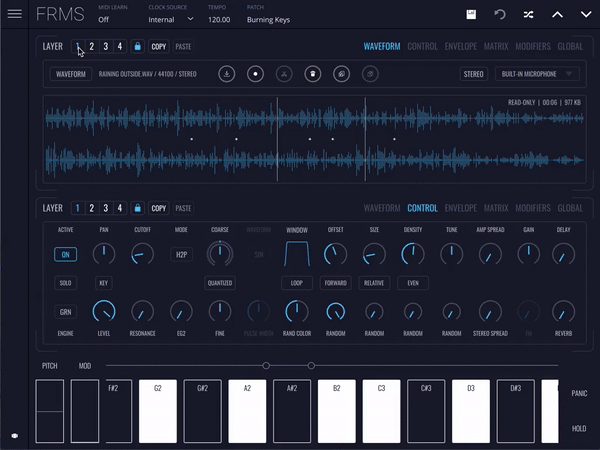The width and height of the screenshot is (600, 450).
Task: Go to previous patch with up arrow
Action: [557, 14]
